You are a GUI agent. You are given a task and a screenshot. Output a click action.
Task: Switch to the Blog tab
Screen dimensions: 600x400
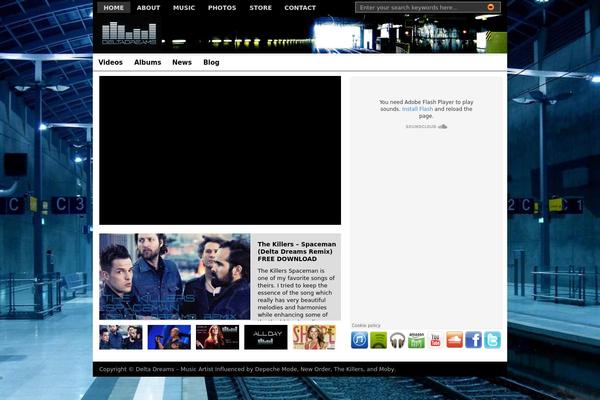211,62
